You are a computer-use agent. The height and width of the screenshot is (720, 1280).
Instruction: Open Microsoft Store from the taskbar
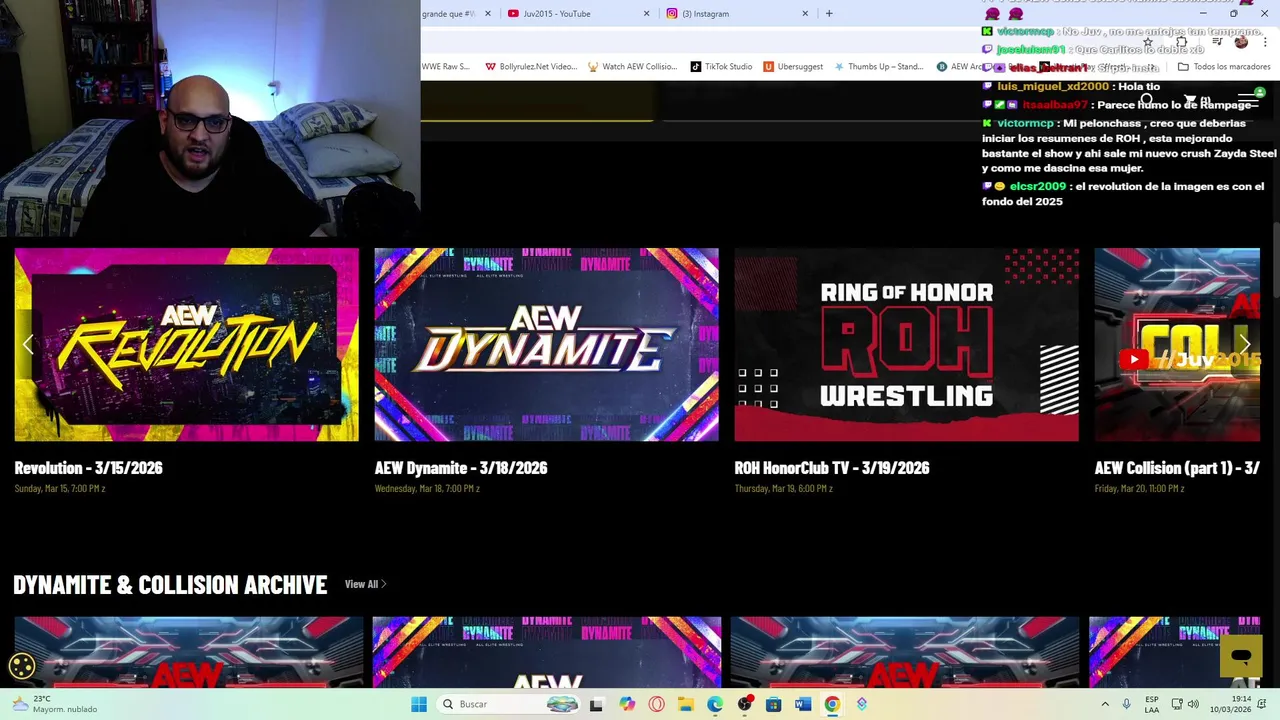[x=773, y=704]
